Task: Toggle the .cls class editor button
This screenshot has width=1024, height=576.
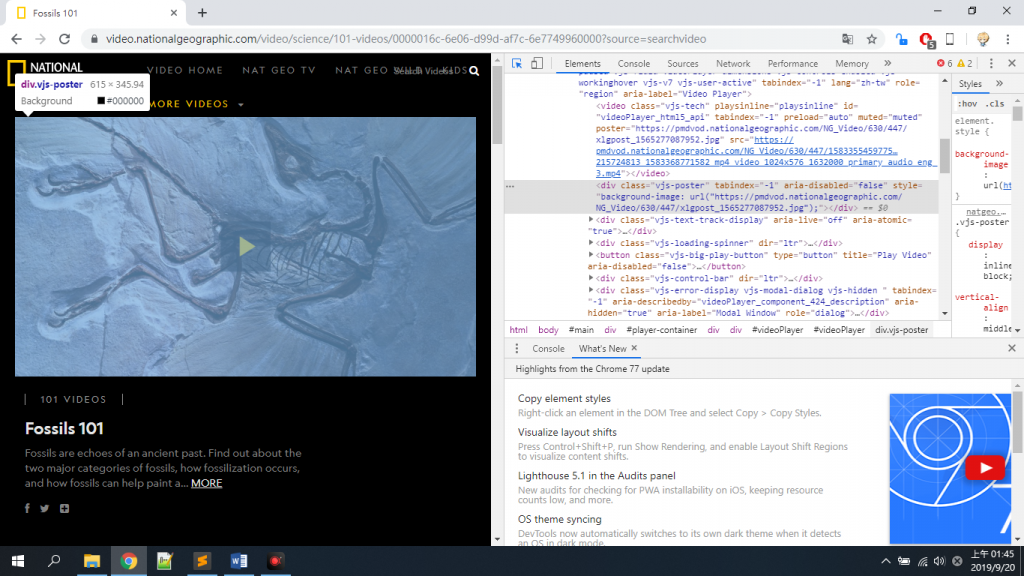Action: [x=995, y=104]
